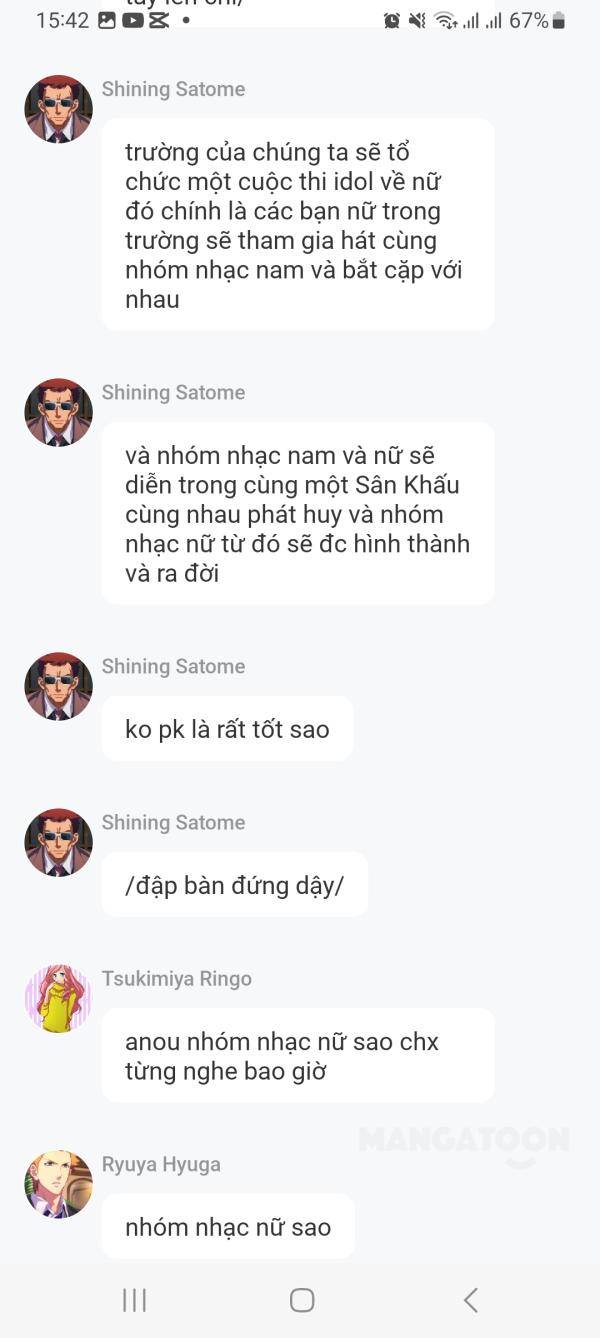600x1338 pixels.
Task: Tap the gallery notification icon in status bar
Action: [x=107, y=20]
